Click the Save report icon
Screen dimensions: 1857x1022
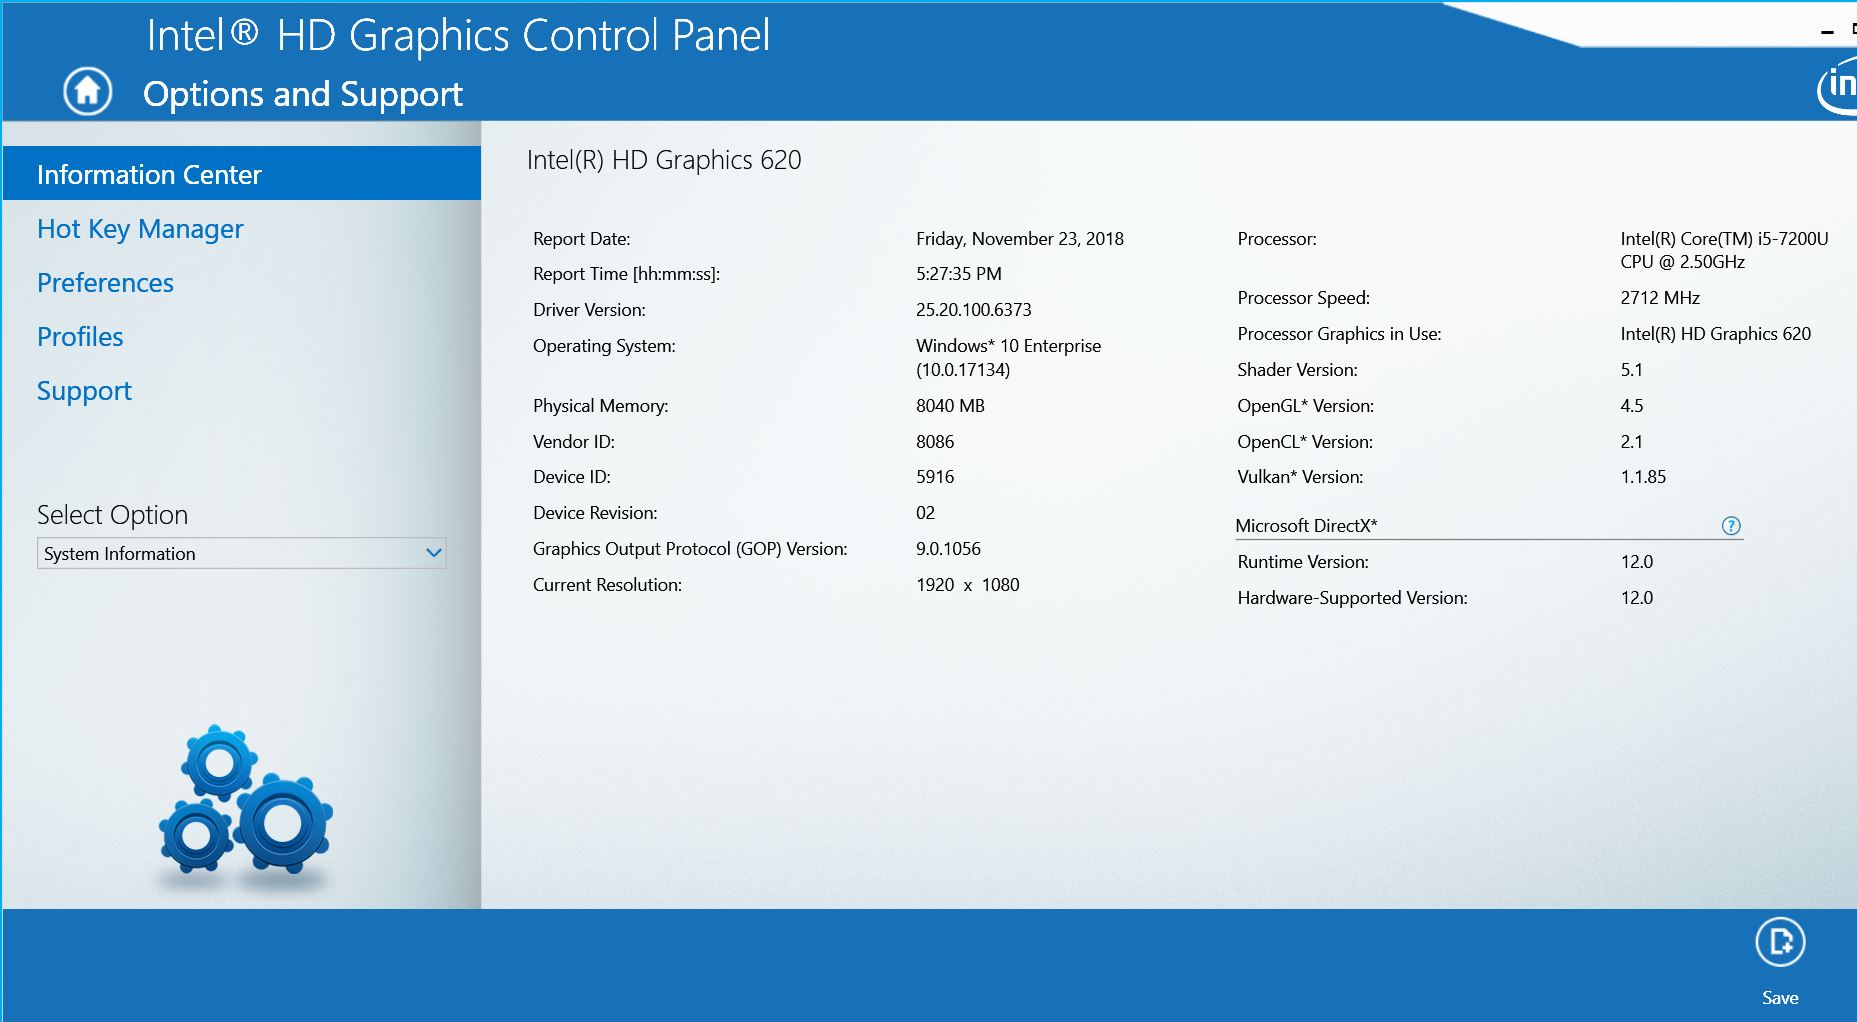click(1780, 942)
